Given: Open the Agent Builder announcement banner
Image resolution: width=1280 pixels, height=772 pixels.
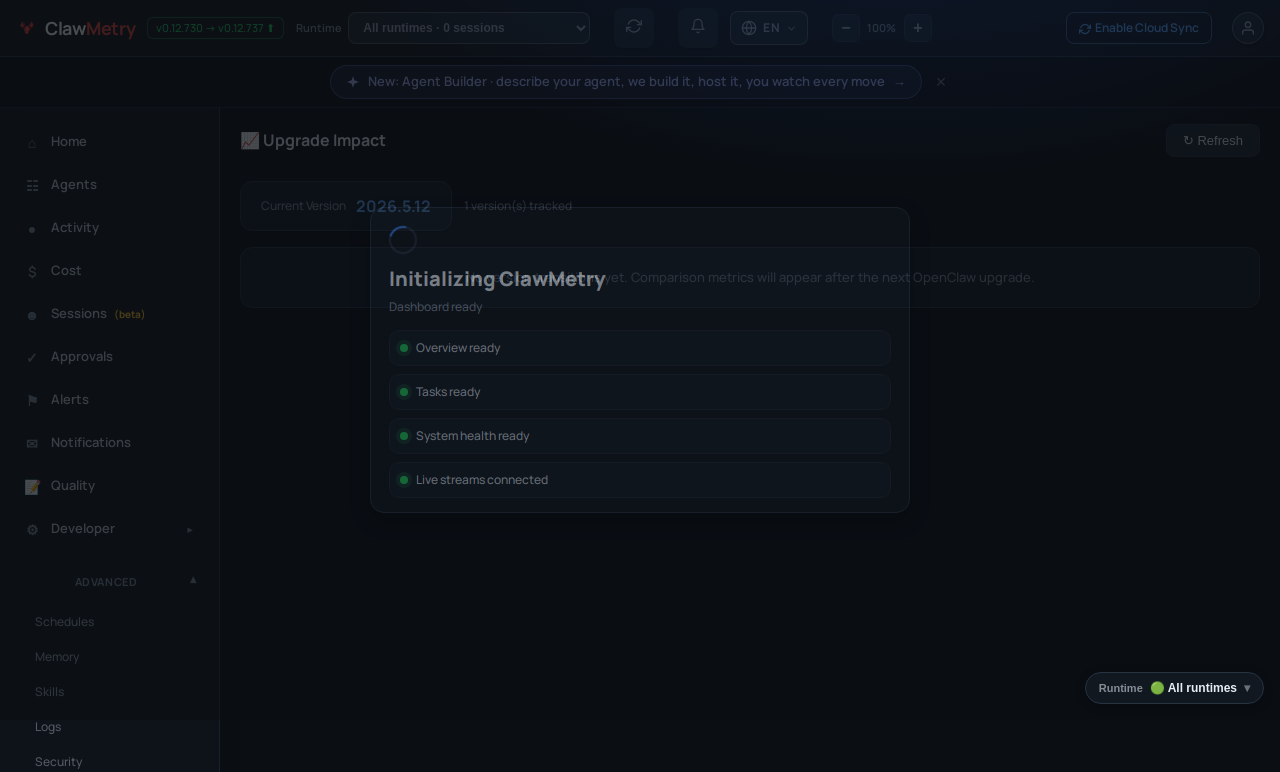Looking at the screenshot, I should pos(626,82).
